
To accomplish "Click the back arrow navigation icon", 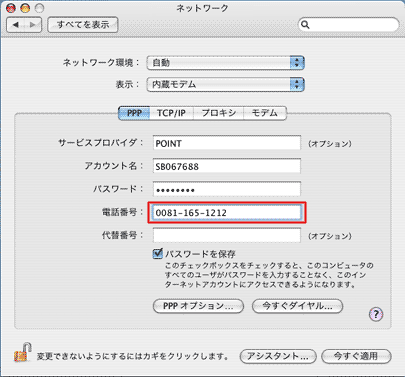I will [16, 25].
